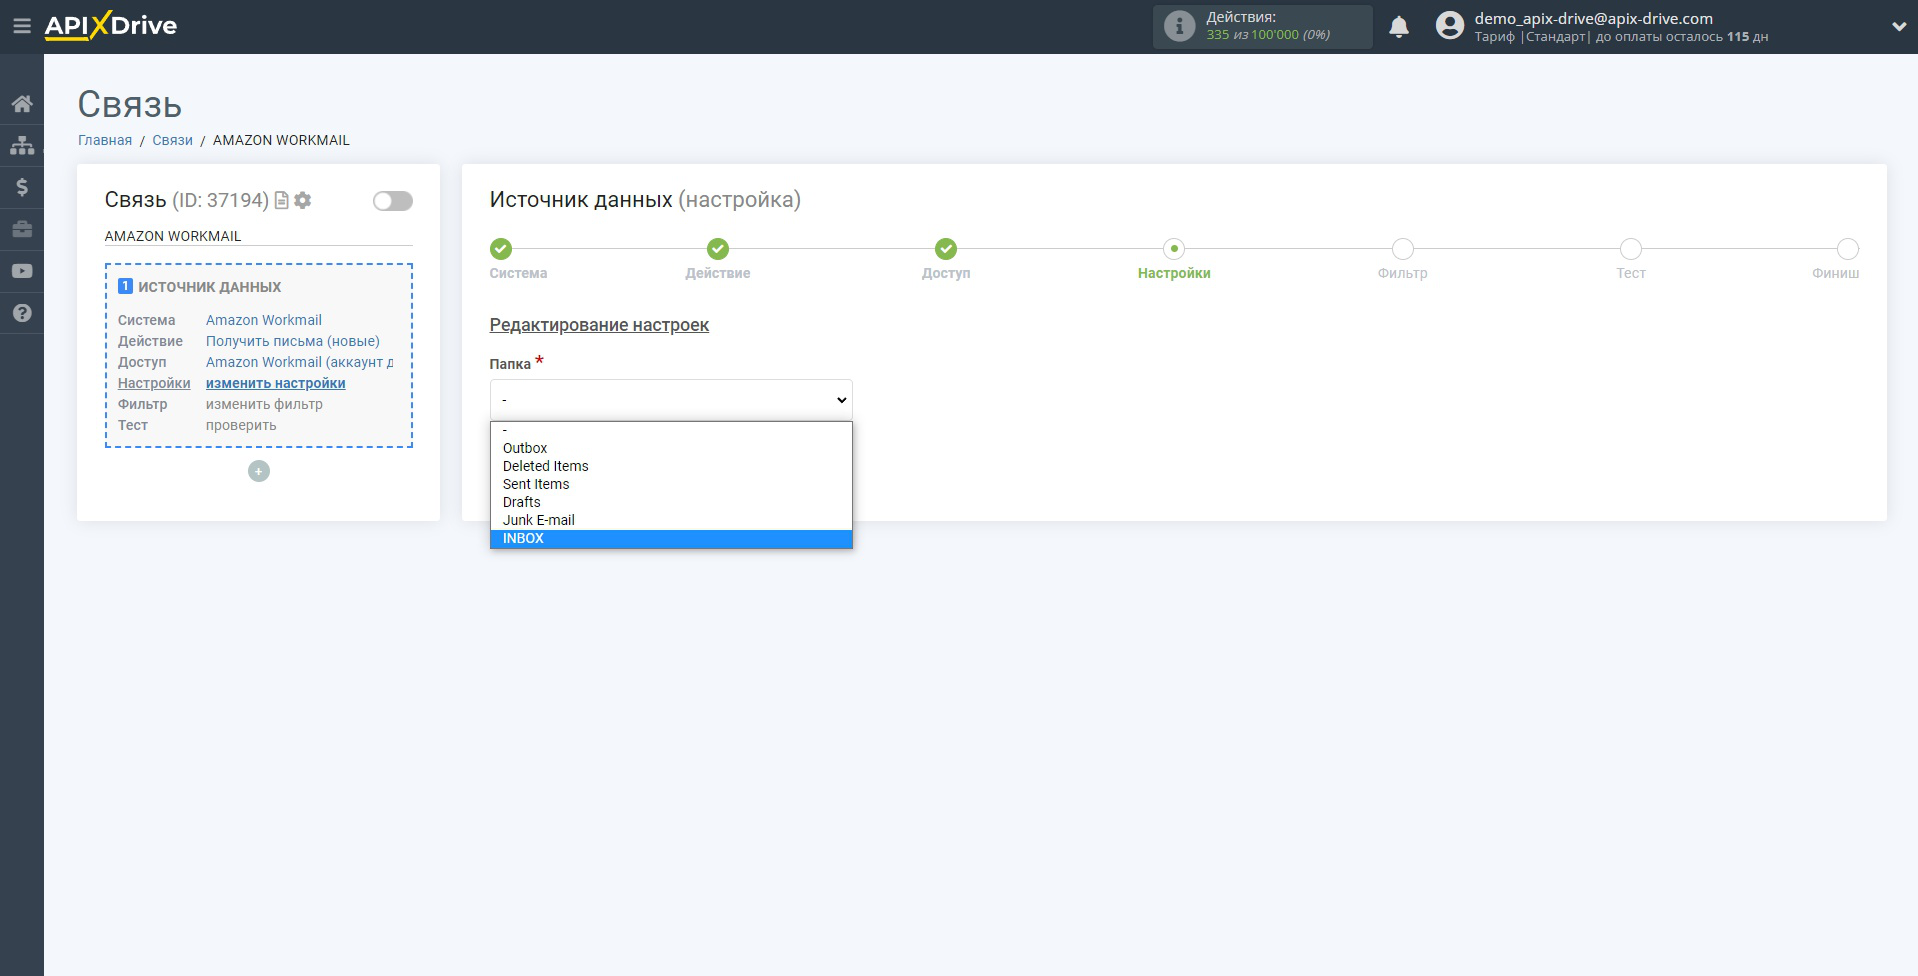Open connection settings gear icon

[x=303, y=200]
